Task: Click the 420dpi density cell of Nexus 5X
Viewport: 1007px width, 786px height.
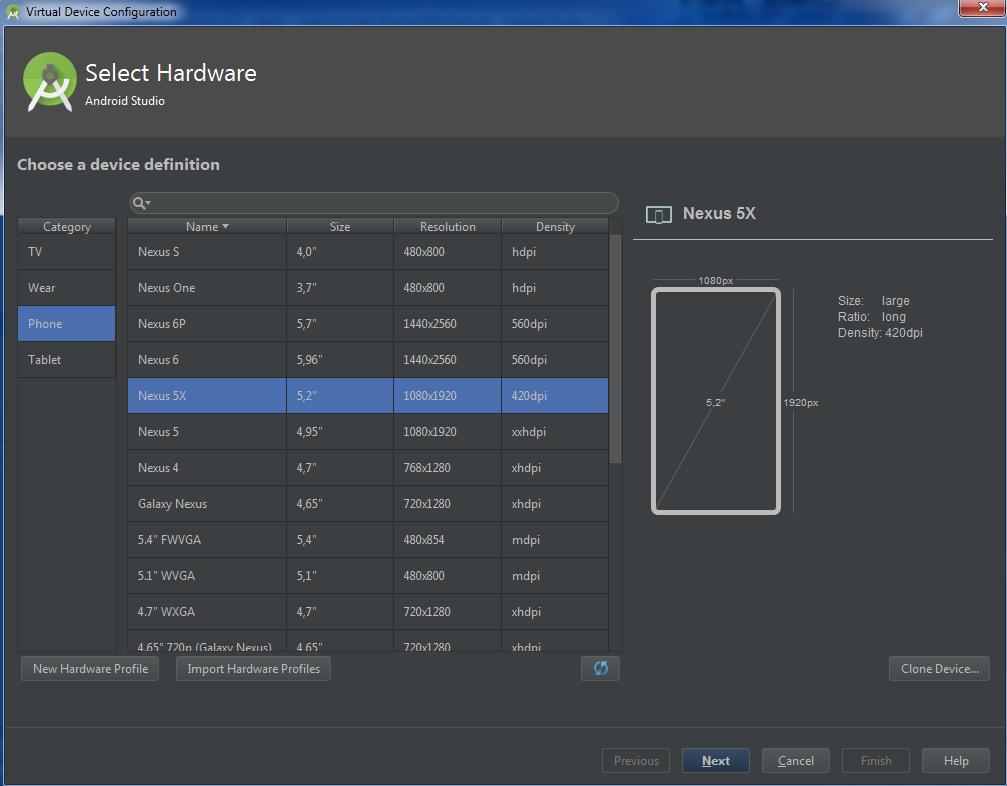Action: pyautogui.click(x=555, y=396)
